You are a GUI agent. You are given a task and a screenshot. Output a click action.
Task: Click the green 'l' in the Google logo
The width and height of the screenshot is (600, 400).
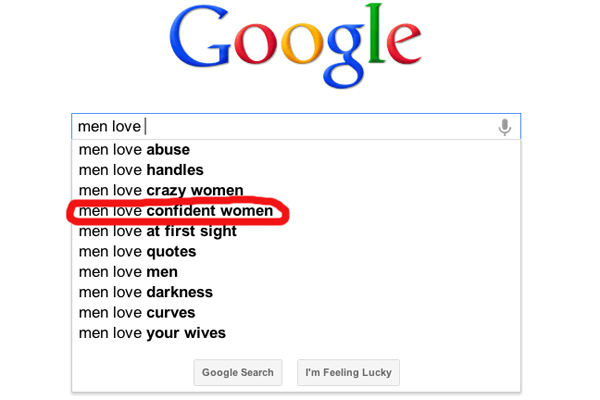click(375, 33)
